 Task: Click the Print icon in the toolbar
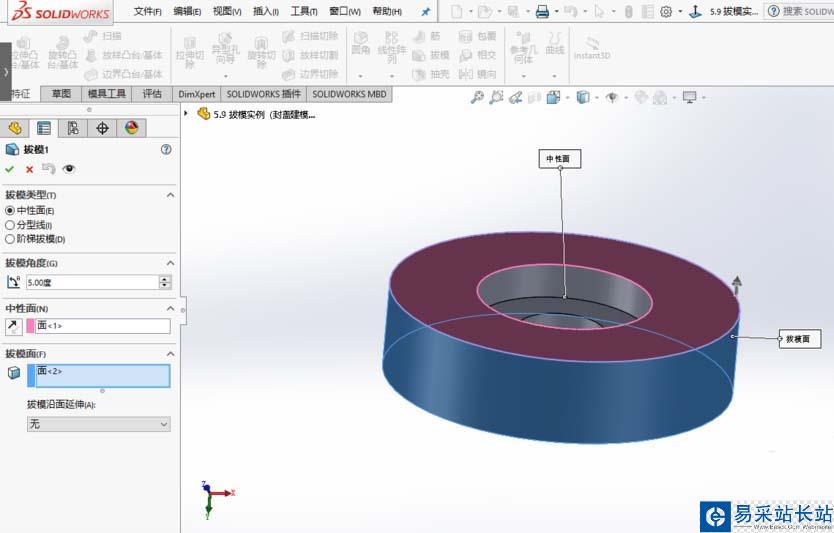[542, 11]
